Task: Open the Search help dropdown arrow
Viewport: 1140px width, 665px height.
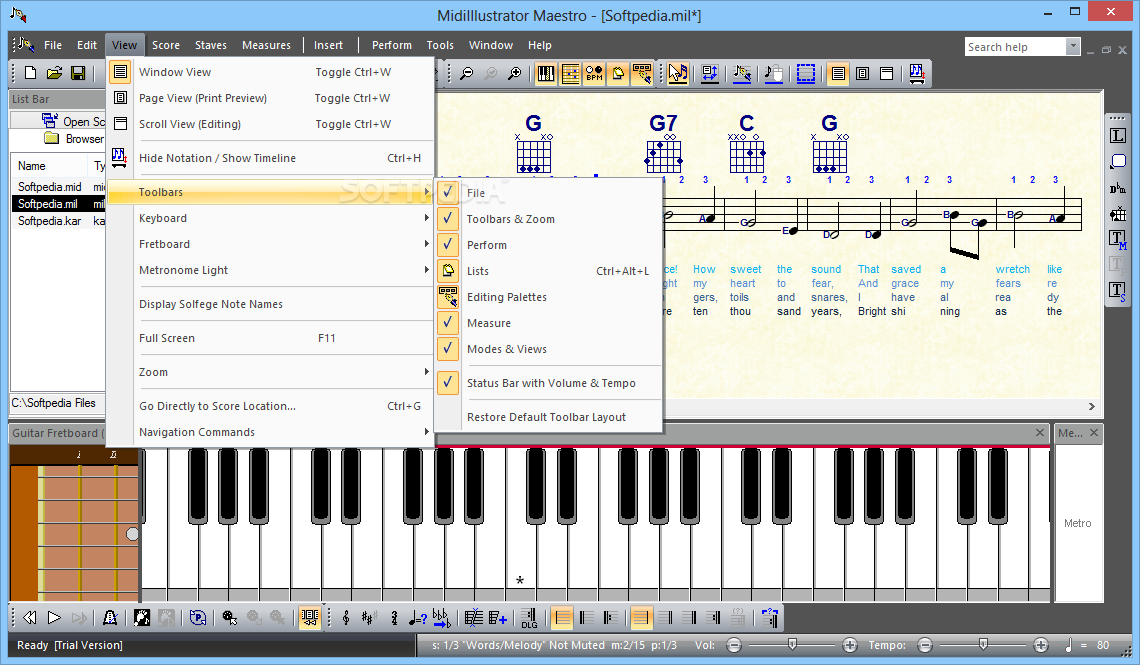Action: coord(1072,47)
